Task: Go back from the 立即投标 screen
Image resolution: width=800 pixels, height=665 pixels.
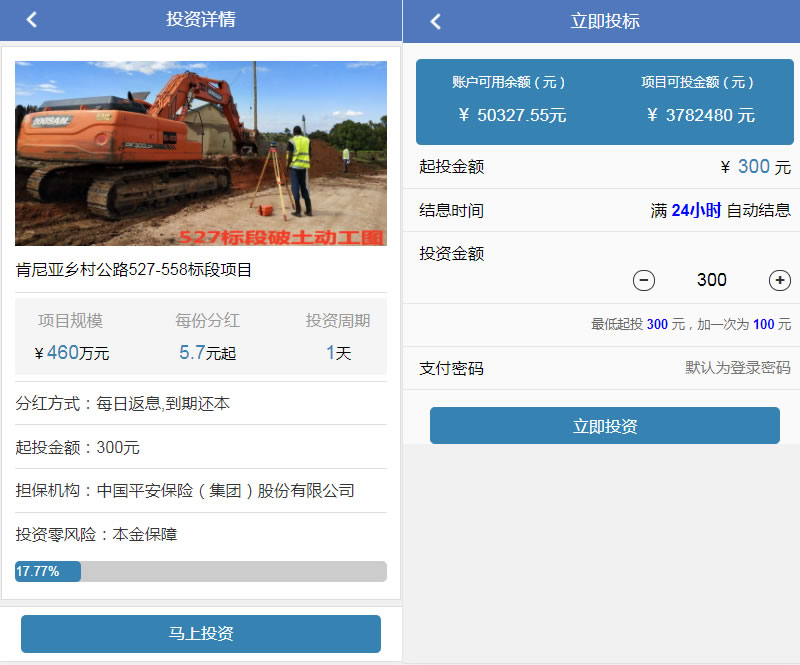Action: point(435,21)
